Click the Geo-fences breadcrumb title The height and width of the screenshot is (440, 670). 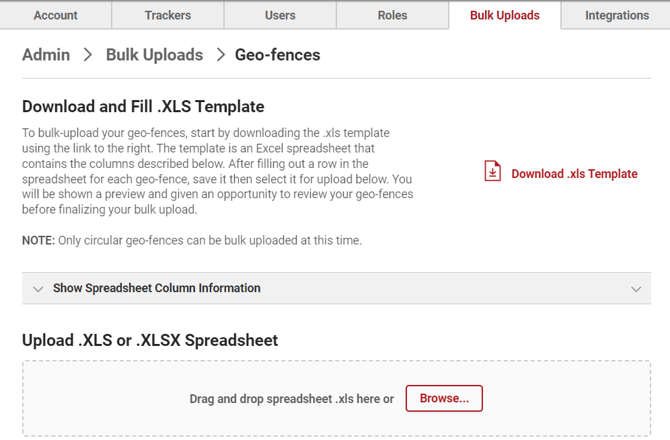278,55
